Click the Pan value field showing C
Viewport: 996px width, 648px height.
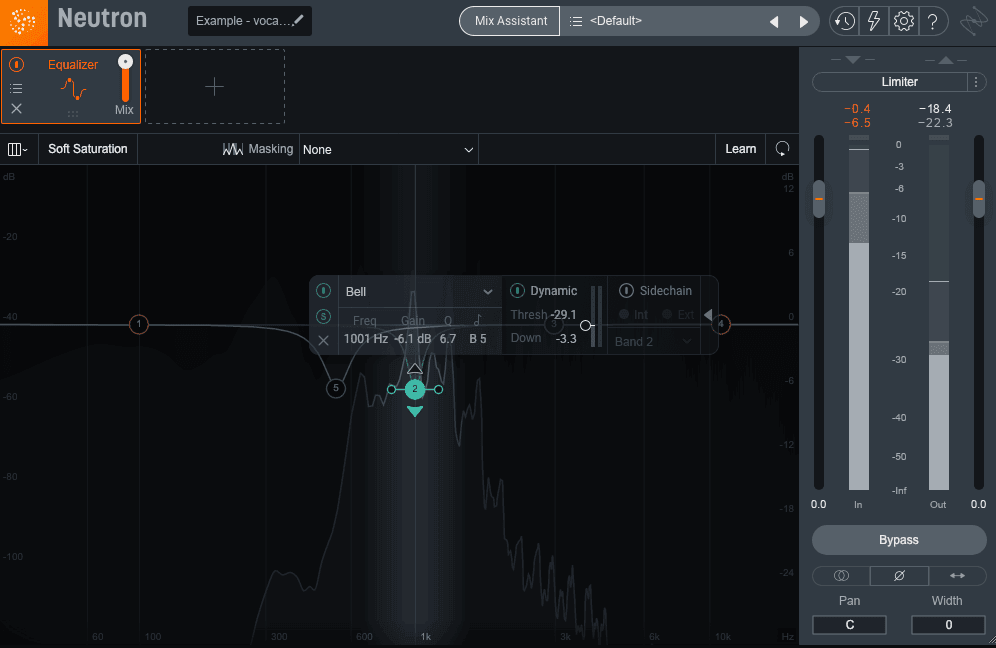pos(849,624)
